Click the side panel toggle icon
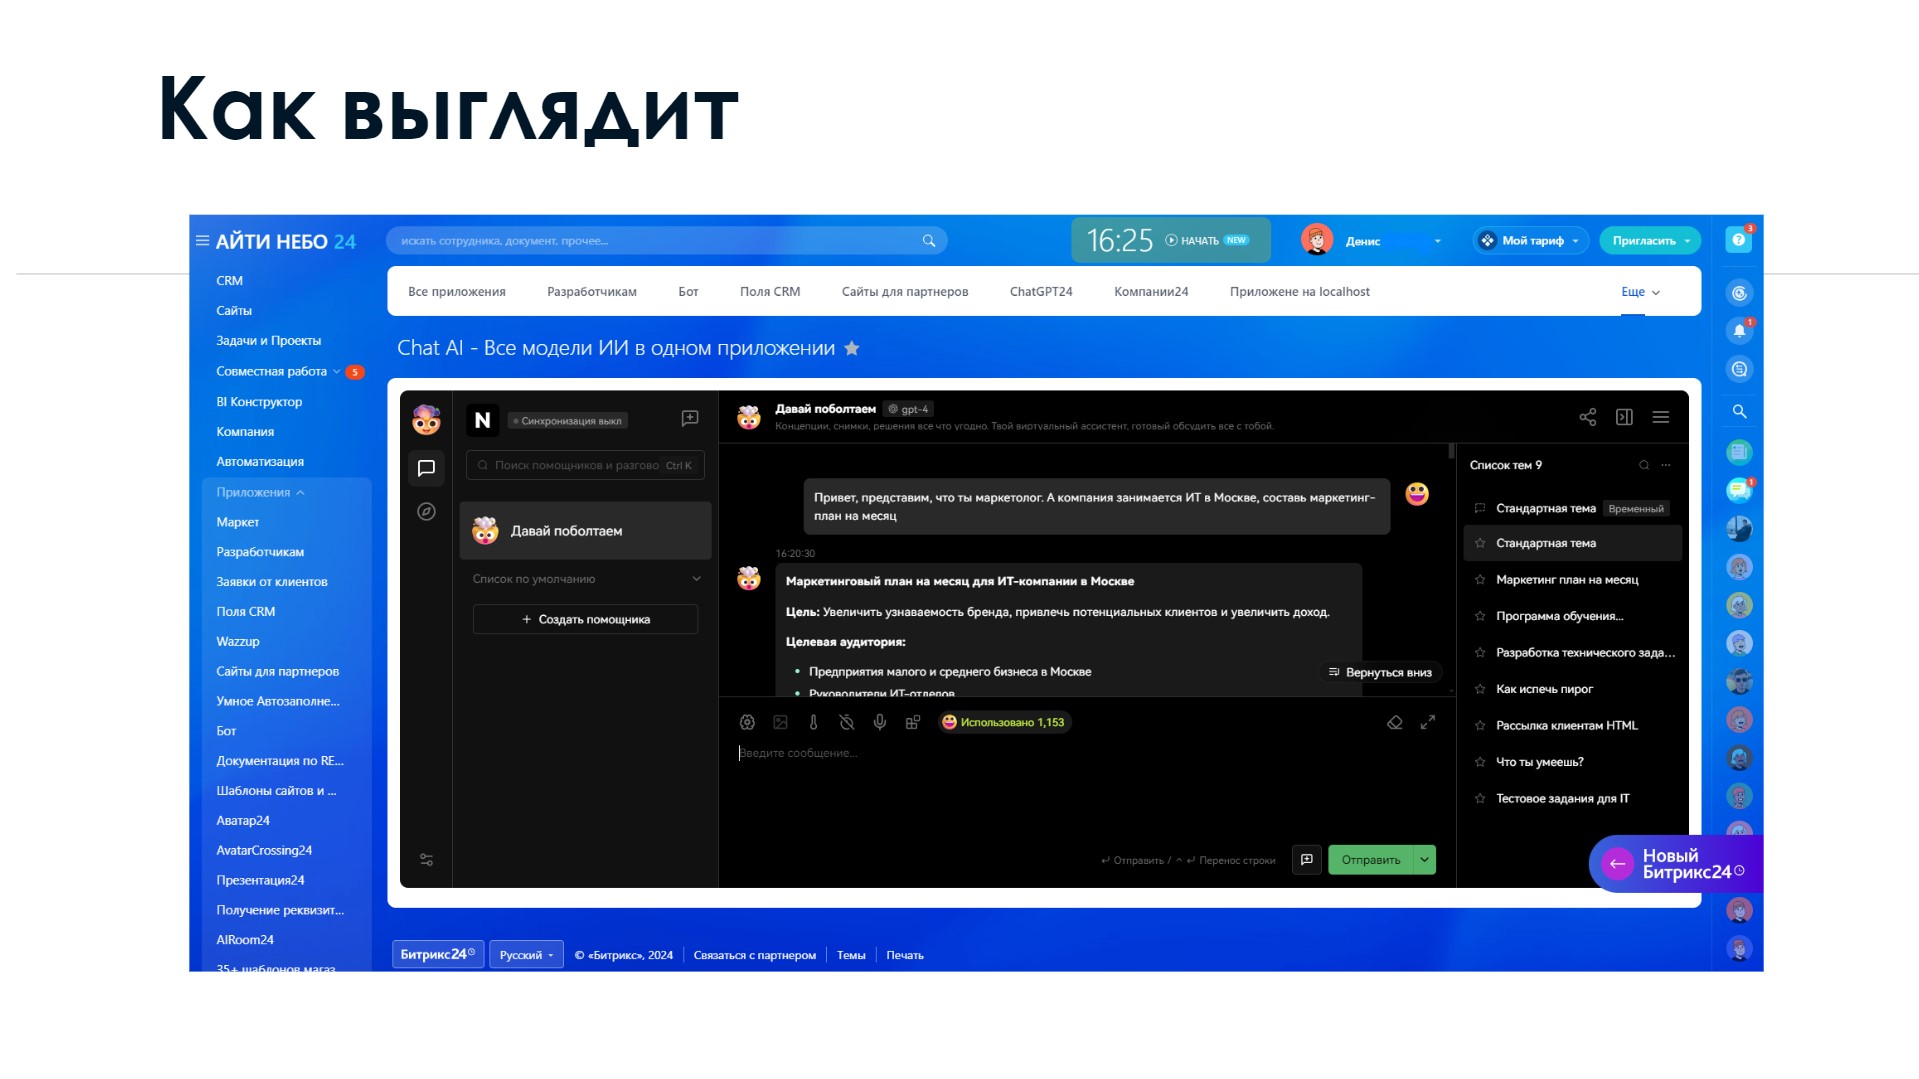 coord(1624,417)
